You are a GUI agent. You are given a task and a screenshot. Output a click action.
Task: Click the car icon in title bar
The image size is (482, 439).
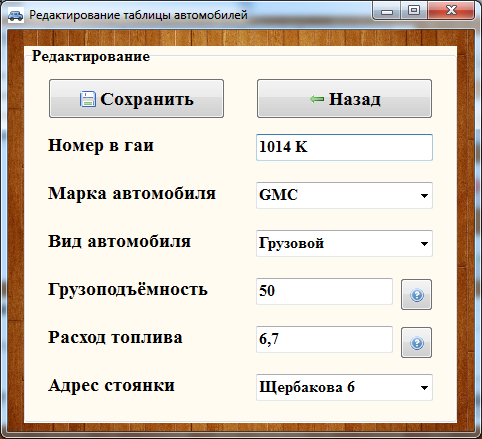(x=15, y=15)
